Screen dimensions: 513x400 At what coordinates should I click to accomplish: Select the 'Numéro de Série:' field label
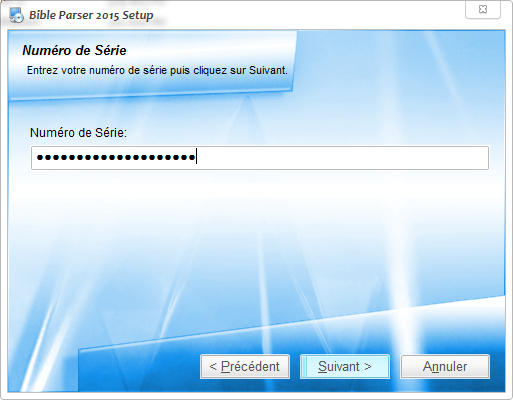(78, 133)
